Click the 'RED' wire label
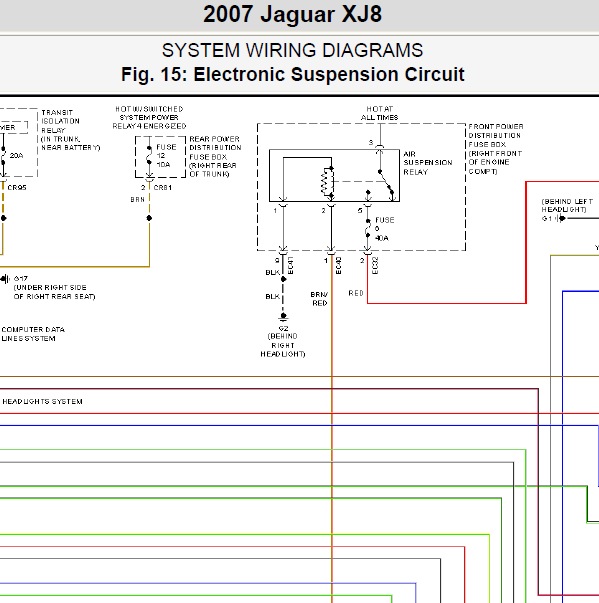Screen dimensions: 599x603 click(x=356, y=293)
